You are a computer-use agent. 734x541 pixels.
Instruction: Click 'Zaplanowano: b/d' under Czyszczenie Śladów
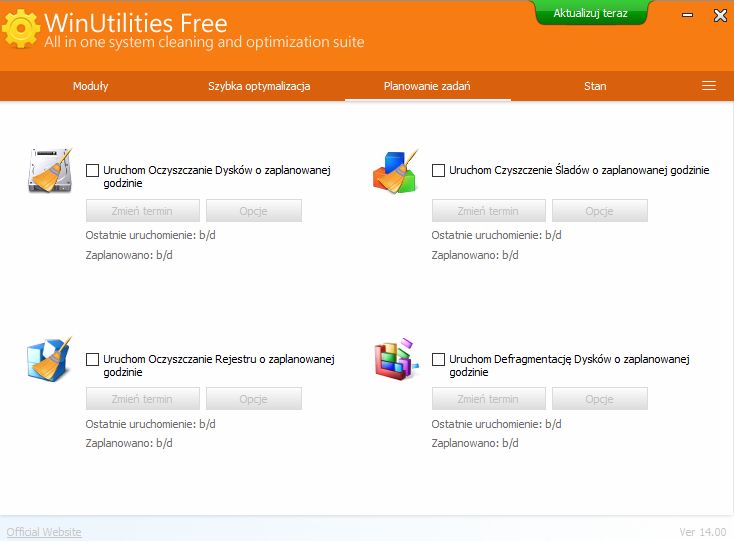(475, 255)
